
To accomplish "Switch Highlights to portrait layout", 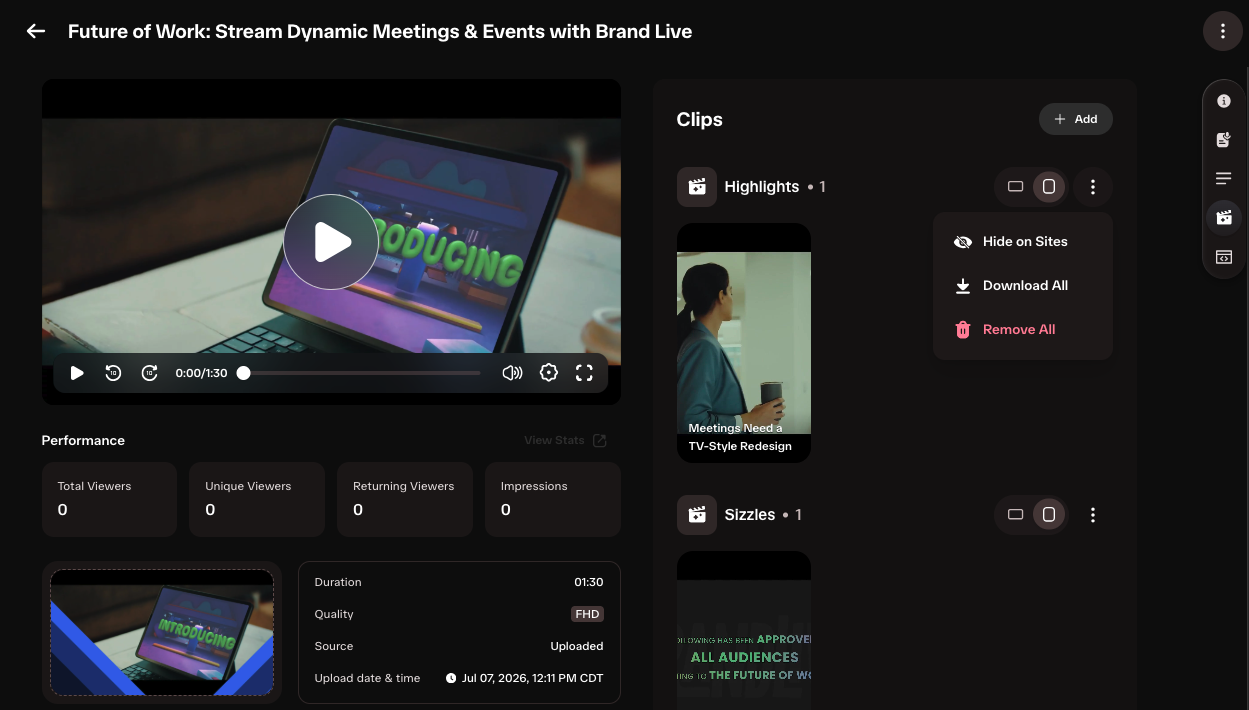I will coord(1049,187).
